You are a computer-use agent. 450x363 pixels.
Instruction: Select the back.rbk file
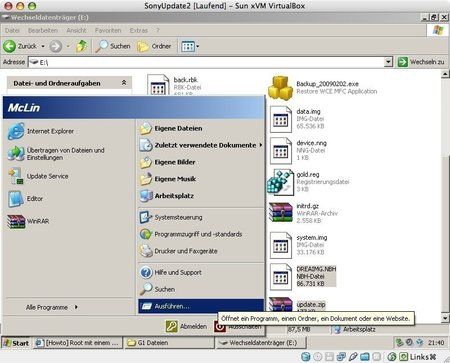click(175, 86)
